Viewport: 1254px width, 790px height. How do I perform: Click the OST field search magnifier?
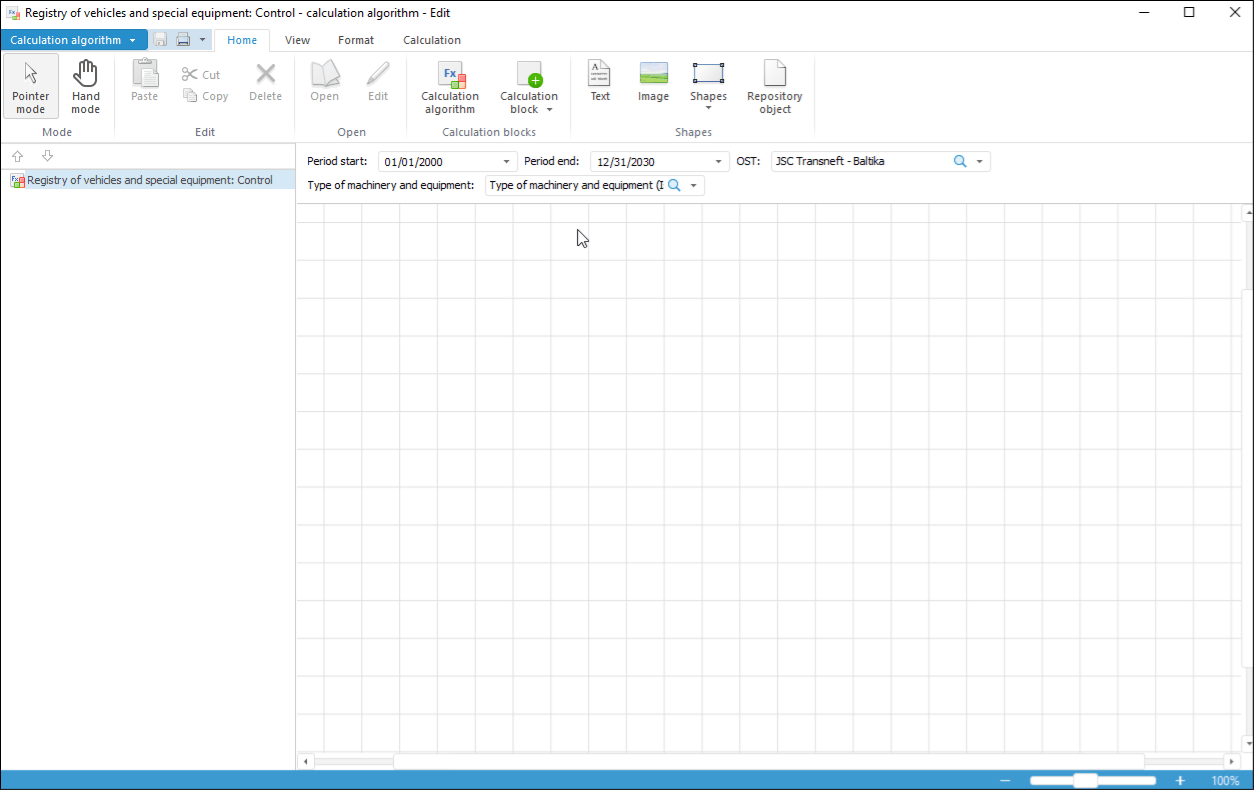point(960,161)
